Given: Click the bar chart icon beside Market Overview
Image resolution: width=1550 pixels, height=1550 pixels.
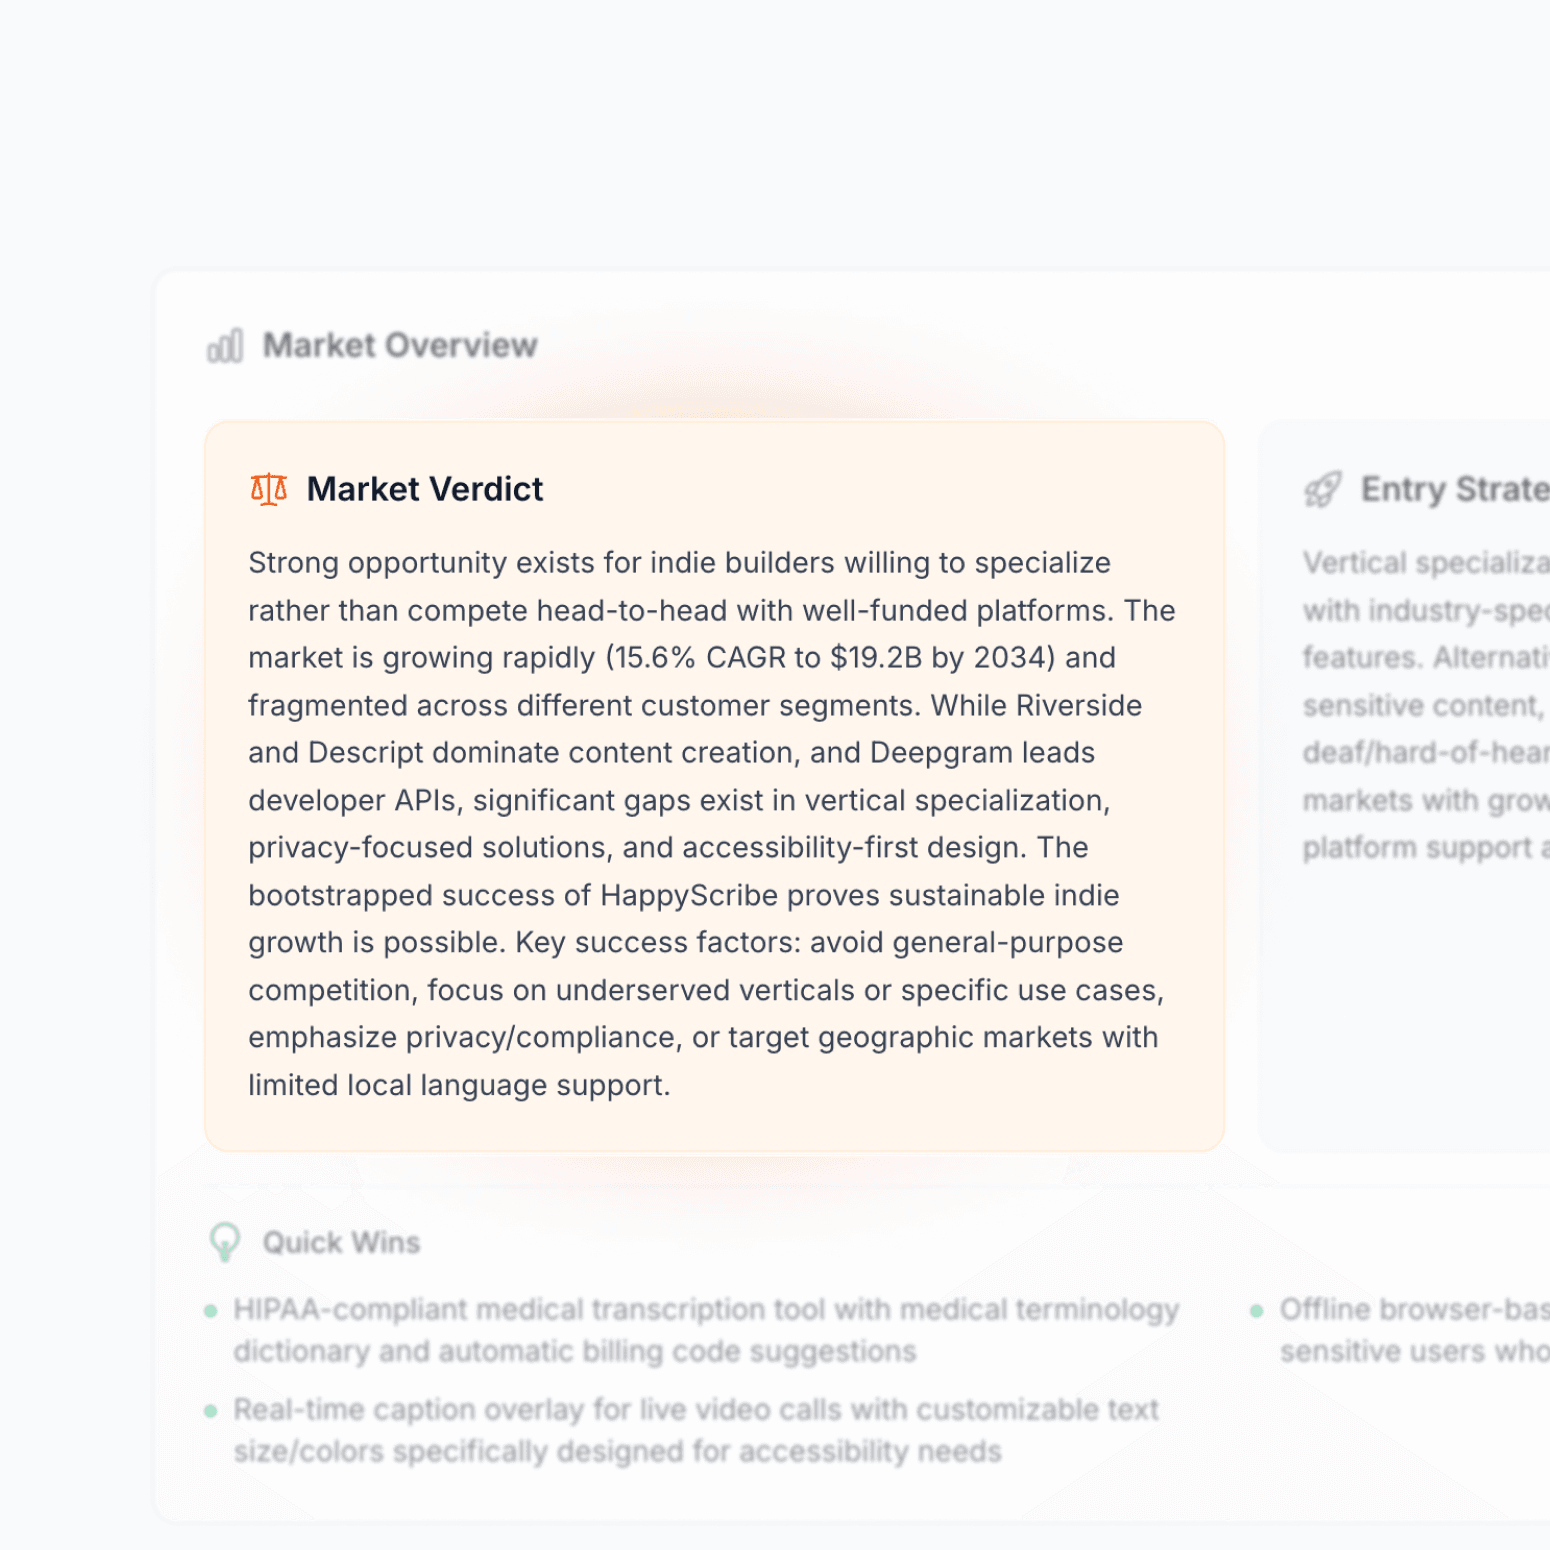Looking at the screenshot, I should tap(225, 346).
